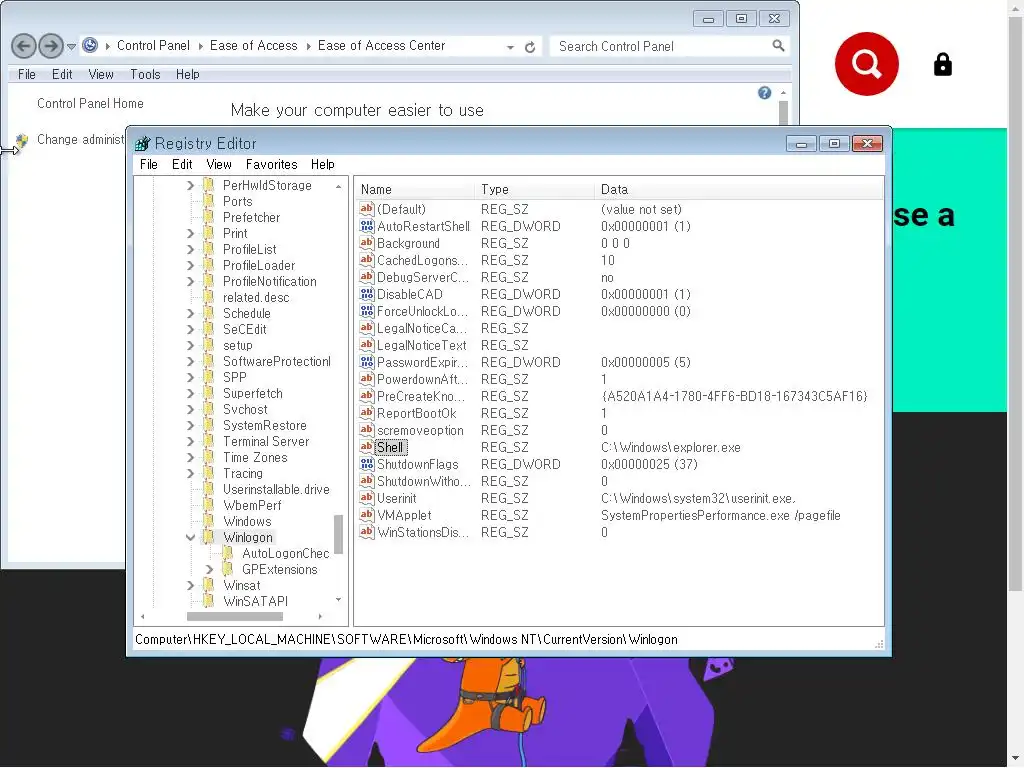1024x768 pixels.
Task: Expand the PerHwIdStorage tree node
Action: pos(190,185)
